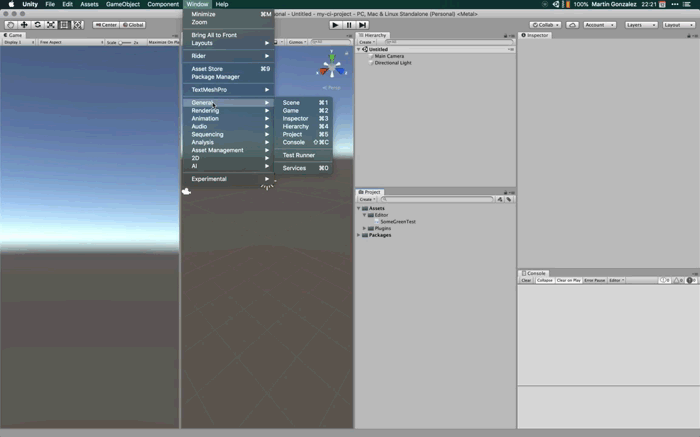Click the Pause button
Viewport: 700px width, 437px height.
349,25
